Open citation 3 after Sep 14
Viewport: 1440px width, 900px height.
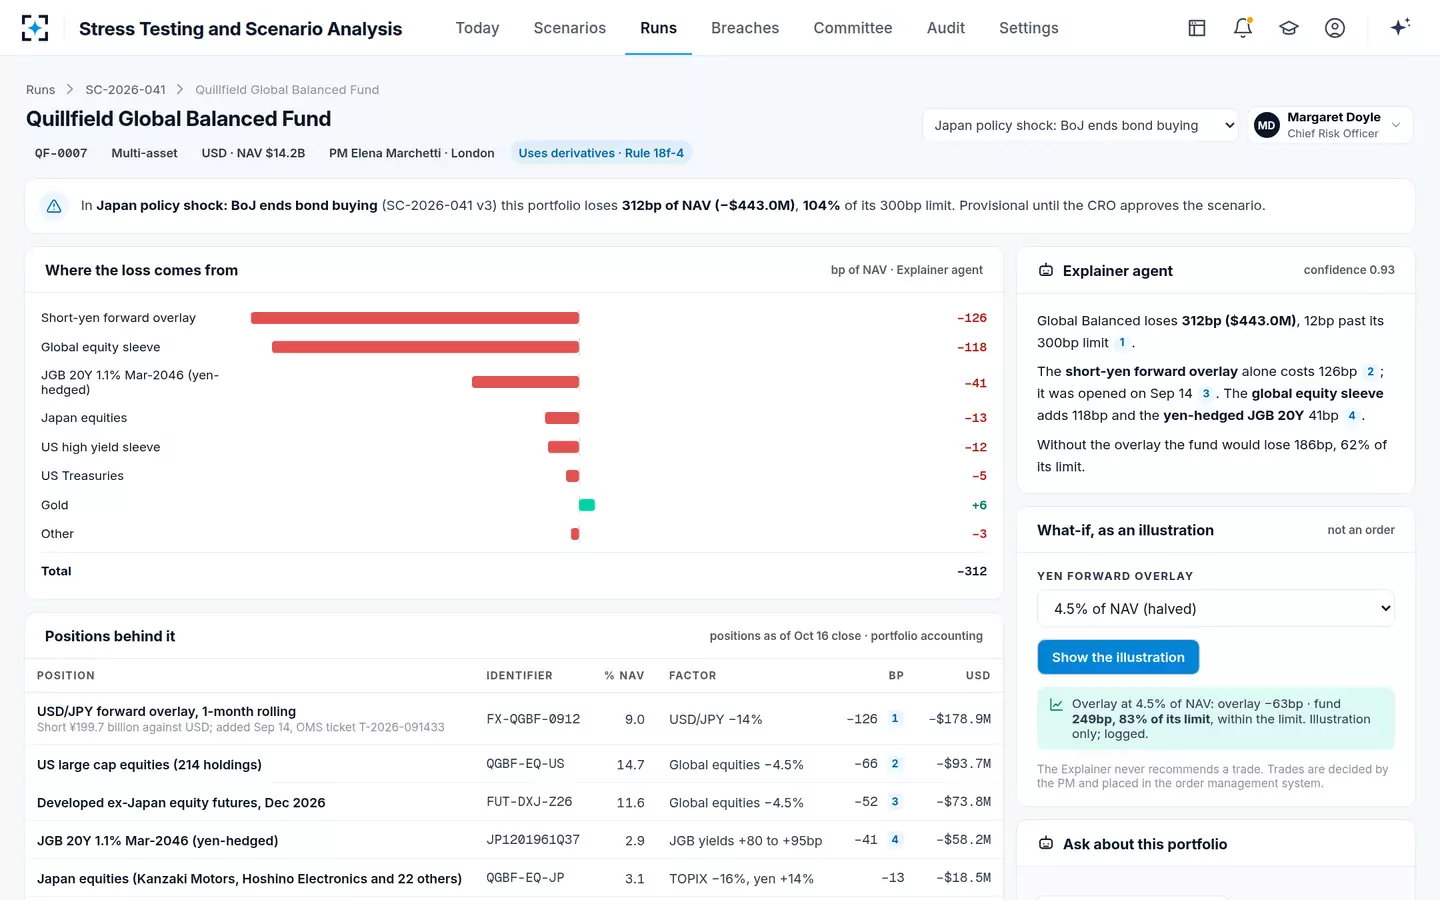coord(1206,394)
